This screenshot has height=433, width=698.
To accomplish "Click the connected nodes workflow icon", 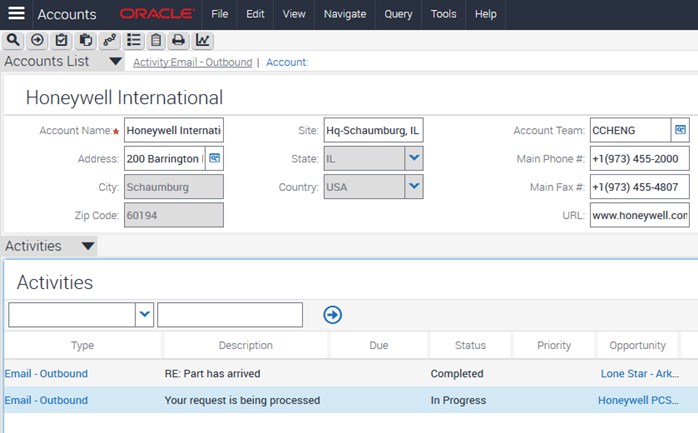I will [x=110, y=40].
